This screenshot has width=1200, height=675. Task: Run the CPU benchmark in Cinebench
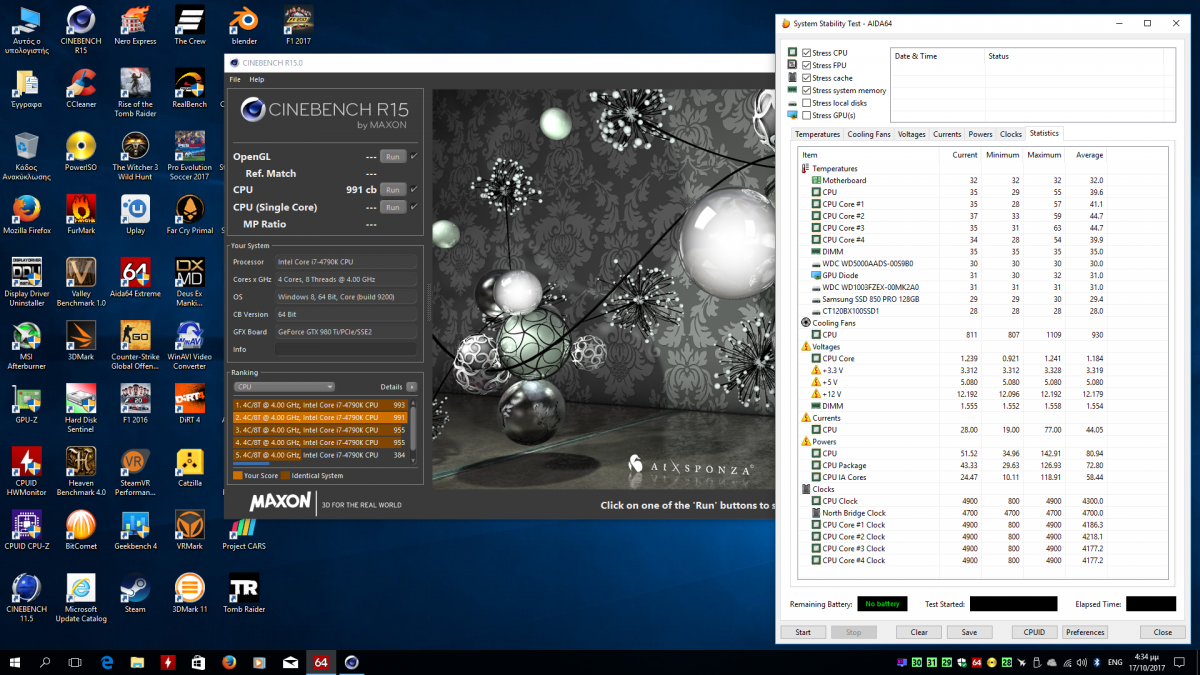tap(393, 189)
